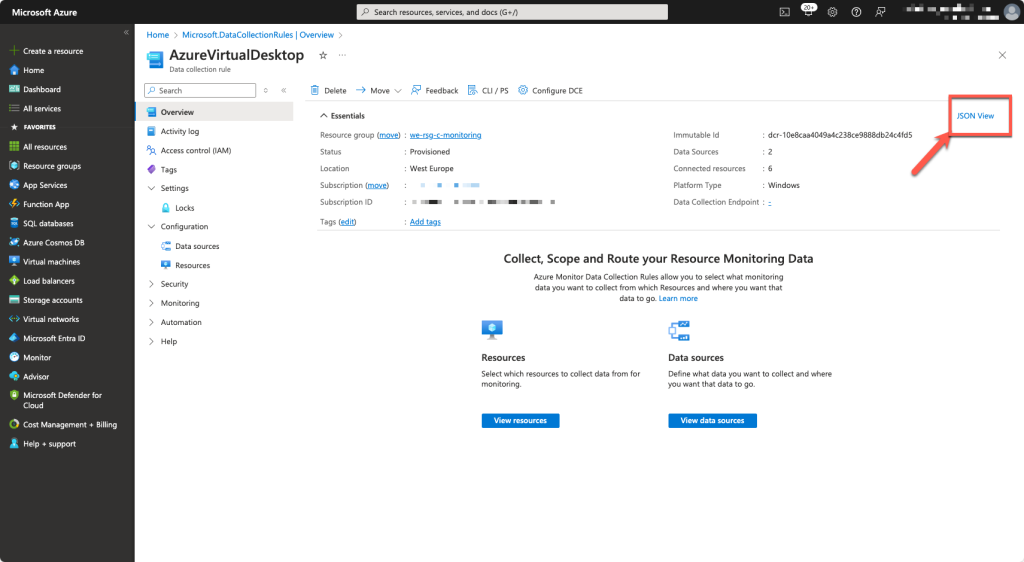Click Create a resource plus icon
The height and width of the screenshot is (562, 1024).
pos(14,51)
